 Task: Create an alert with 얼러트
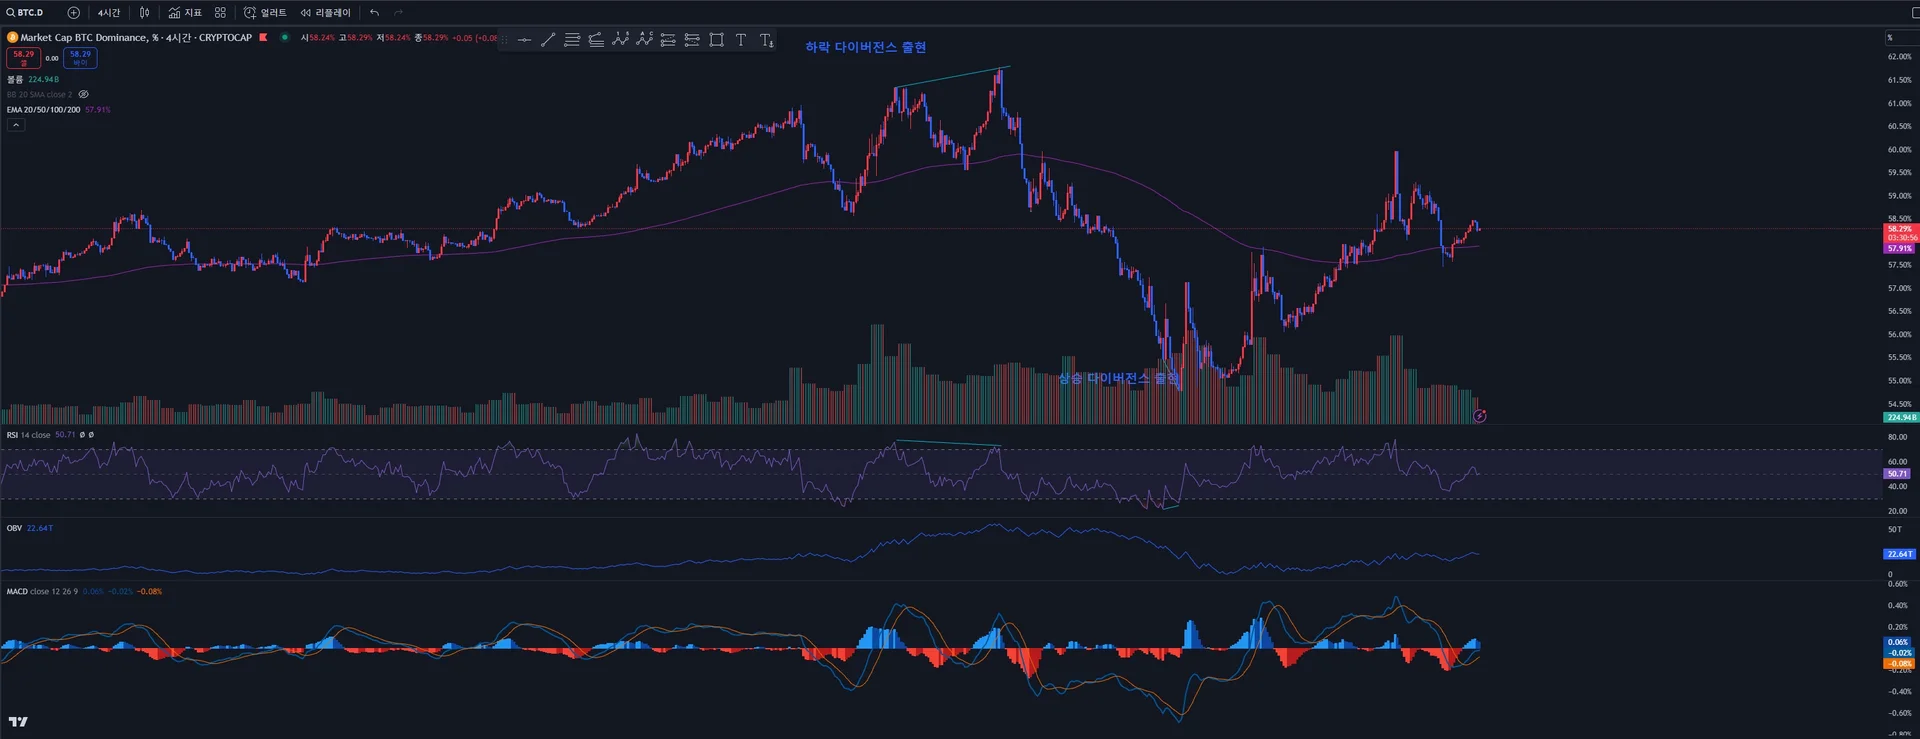click(x=265, y=13)
